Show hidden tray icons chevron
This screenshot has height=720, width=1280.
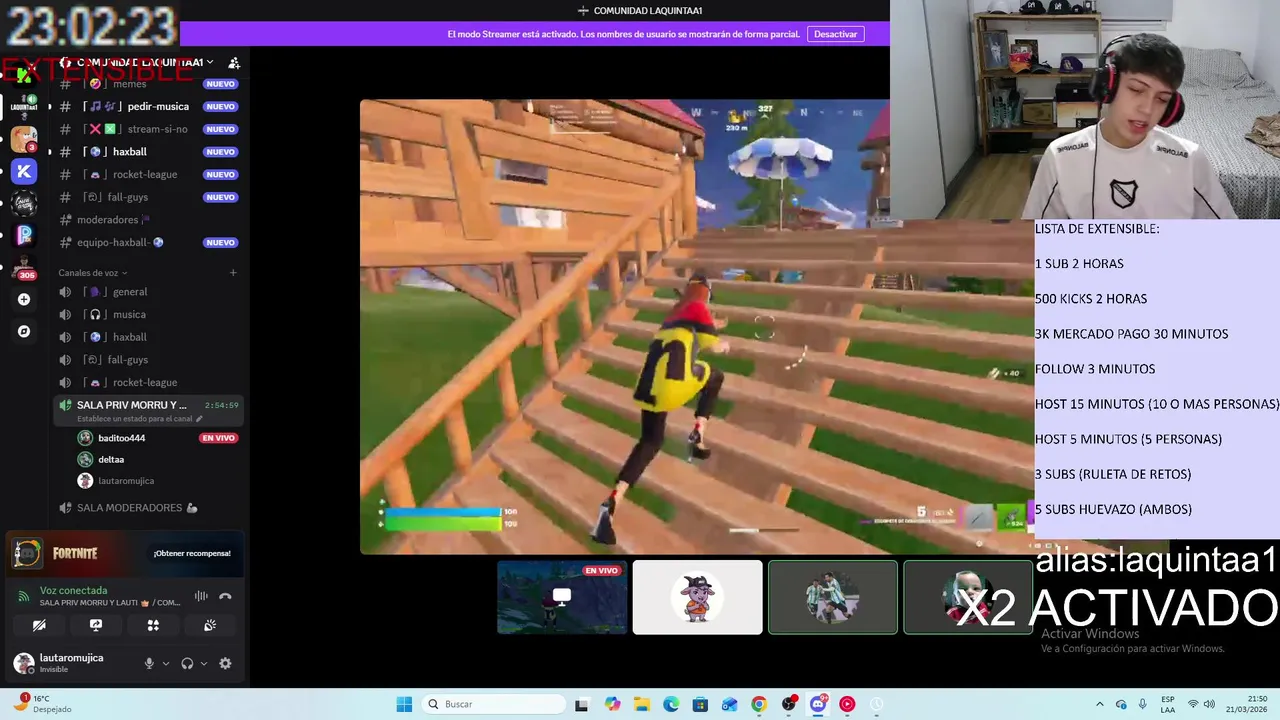pos(1100,704)
